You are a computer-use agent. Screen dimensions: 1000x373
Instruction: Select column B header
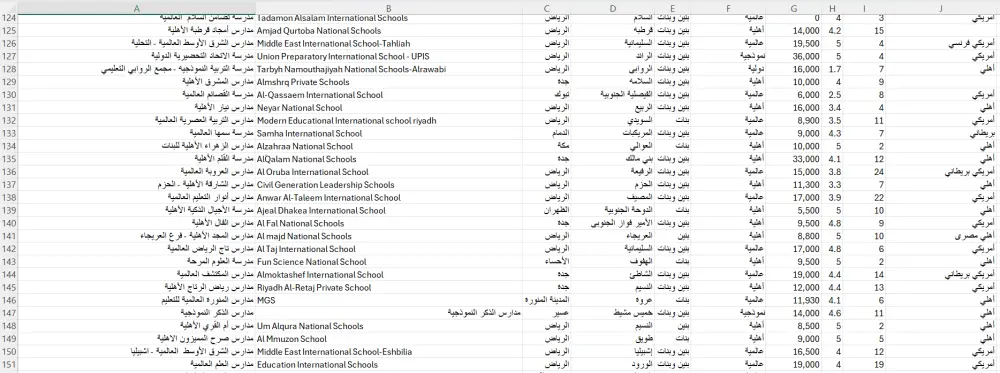point(389,8)
